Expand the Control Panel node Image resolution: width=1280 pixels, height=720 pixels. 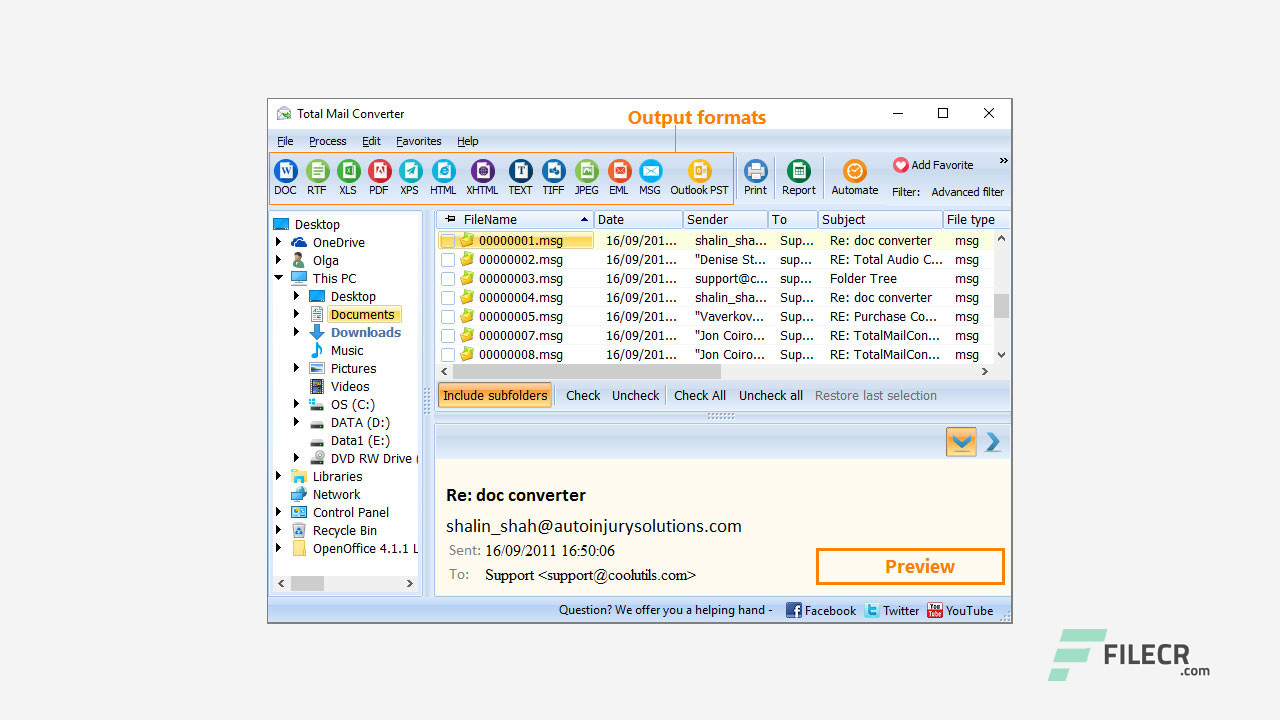(x=279, y=512)
